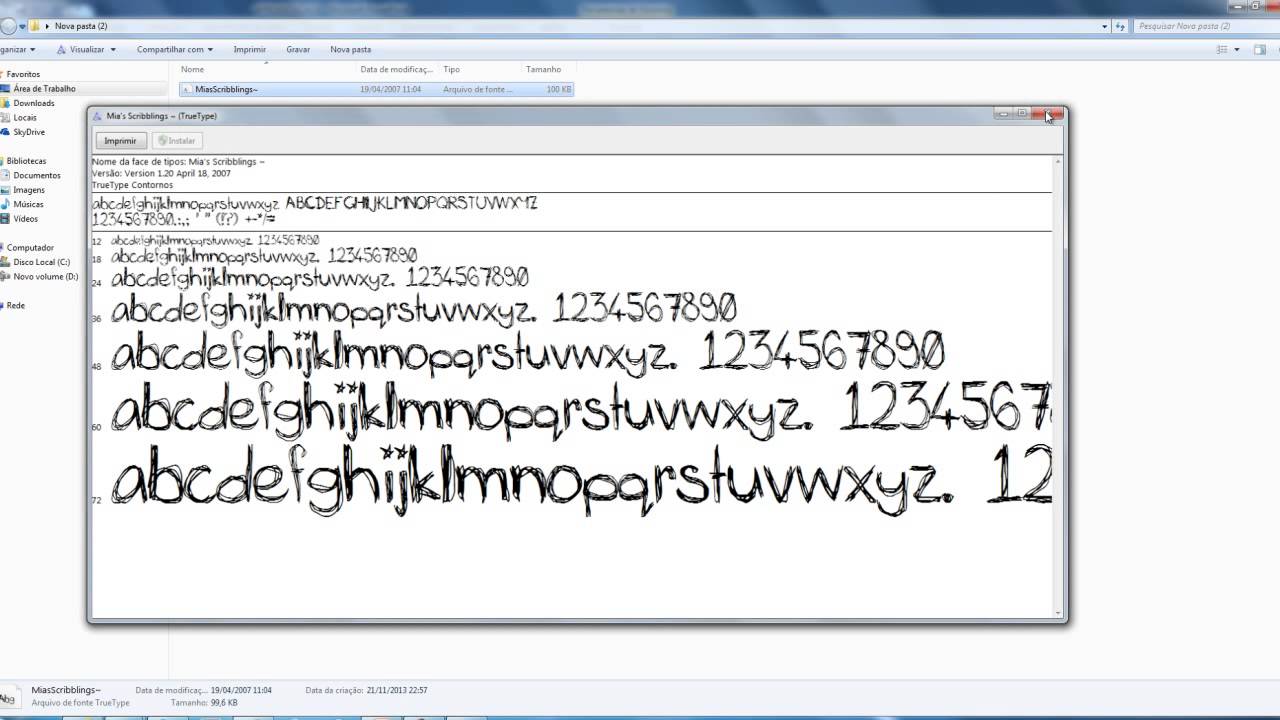The image size is (1280, 720).
Task: Sort by the Data de modificaç… column
Action: click(x=398, y=70)
